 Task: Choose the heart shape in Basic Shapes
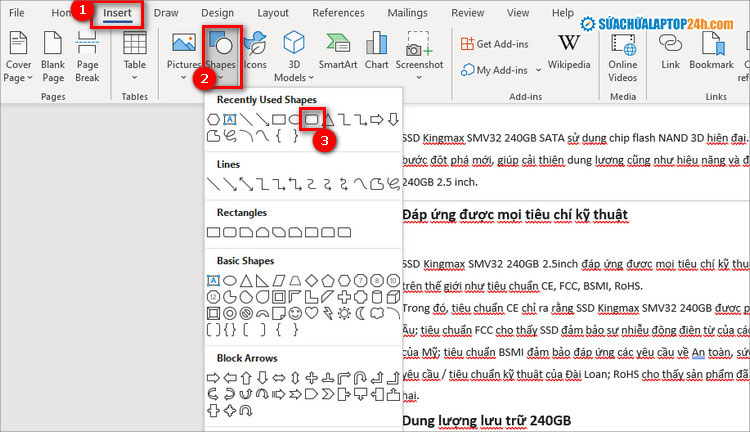[x=312, y=314]
